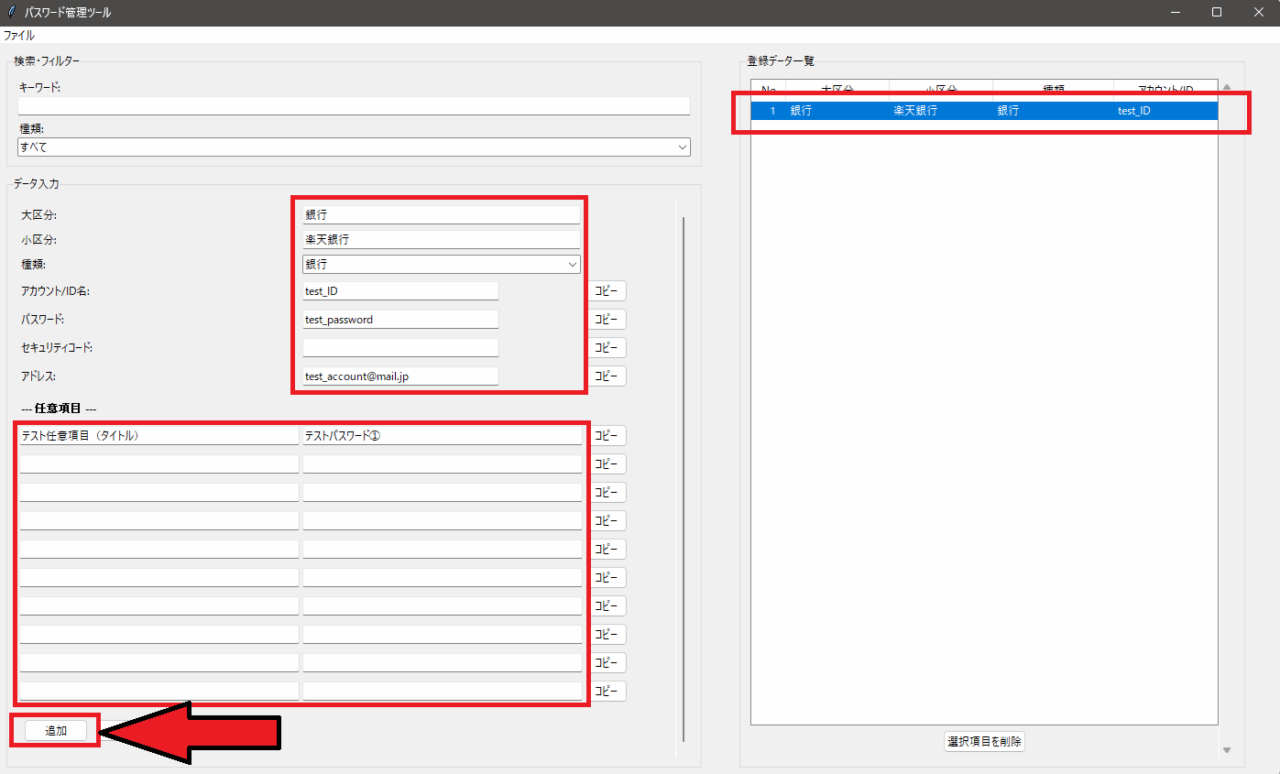This screenshot has height=774, width=1280.
Task: Open the ファイル menu
Action: point(19,35)
